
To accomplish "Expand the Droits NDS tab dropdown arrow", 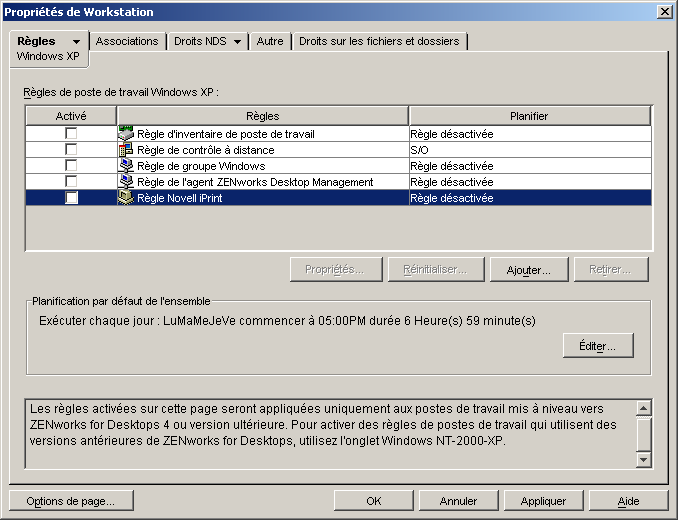I will click(x=237, y=42).
